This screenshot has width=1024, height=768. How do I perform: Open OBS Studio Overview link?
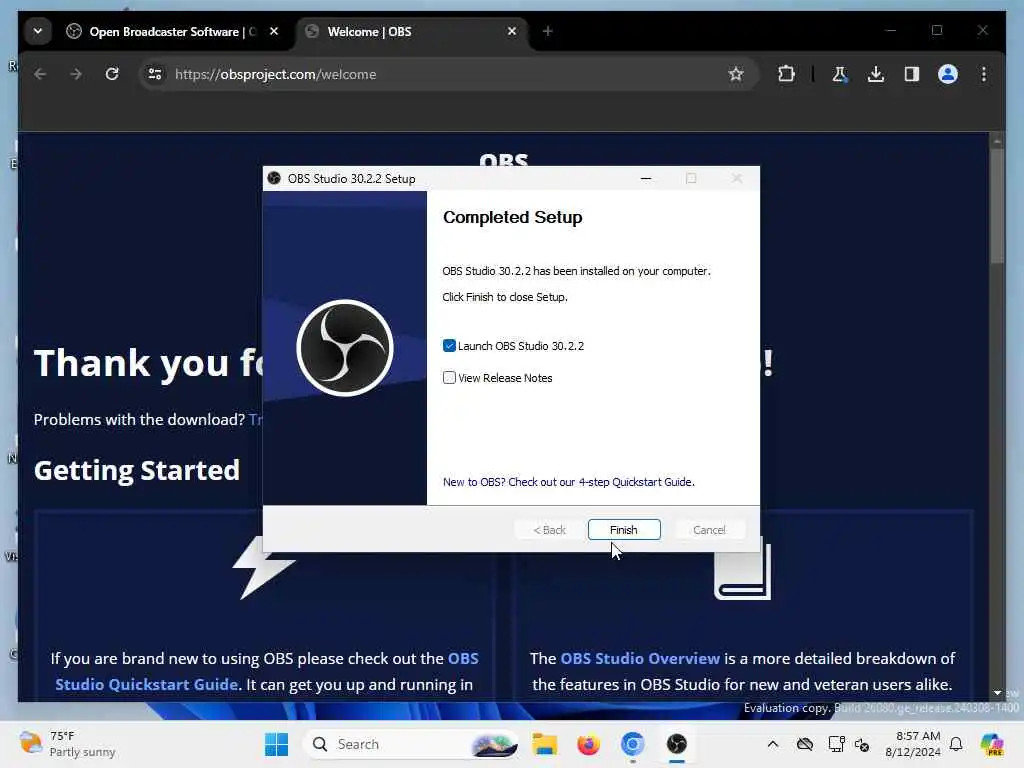click(x=640, y=658)
